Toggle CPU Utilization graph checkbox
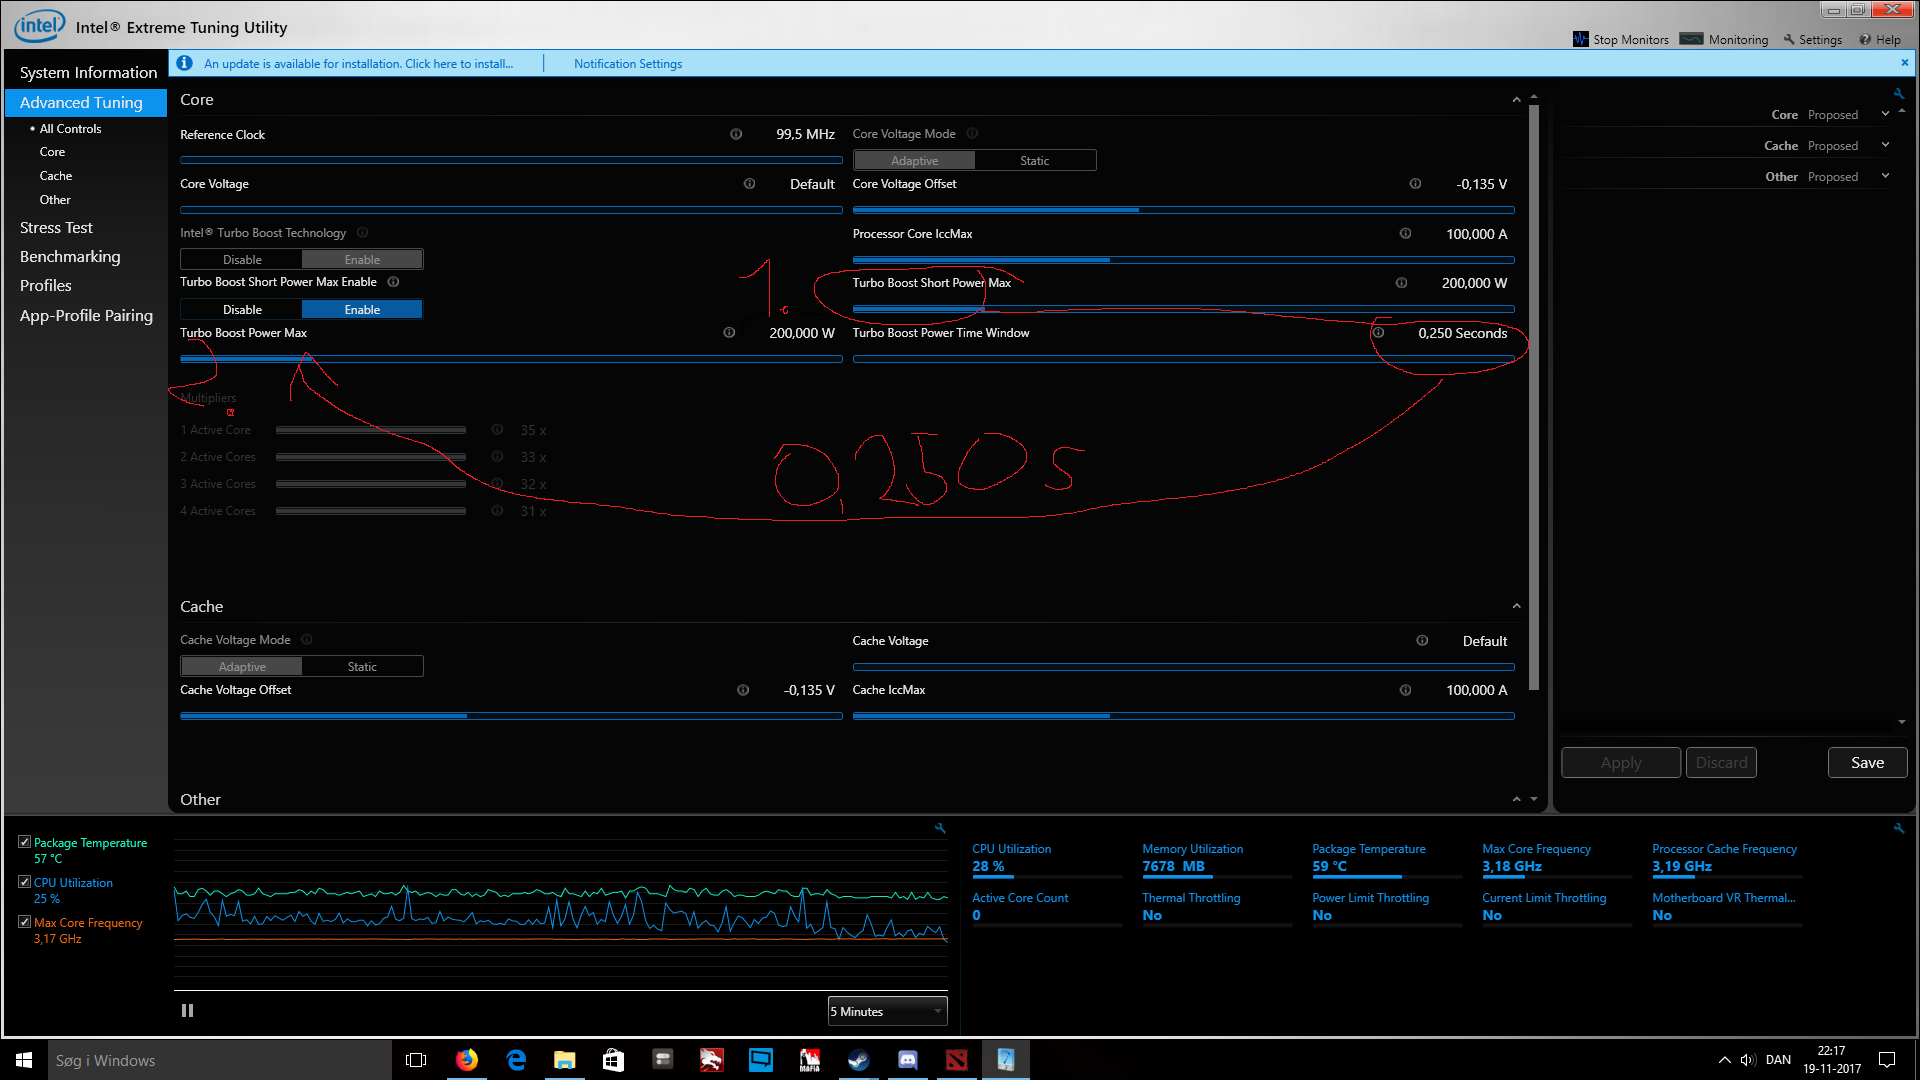 click(x=24, y=882)
